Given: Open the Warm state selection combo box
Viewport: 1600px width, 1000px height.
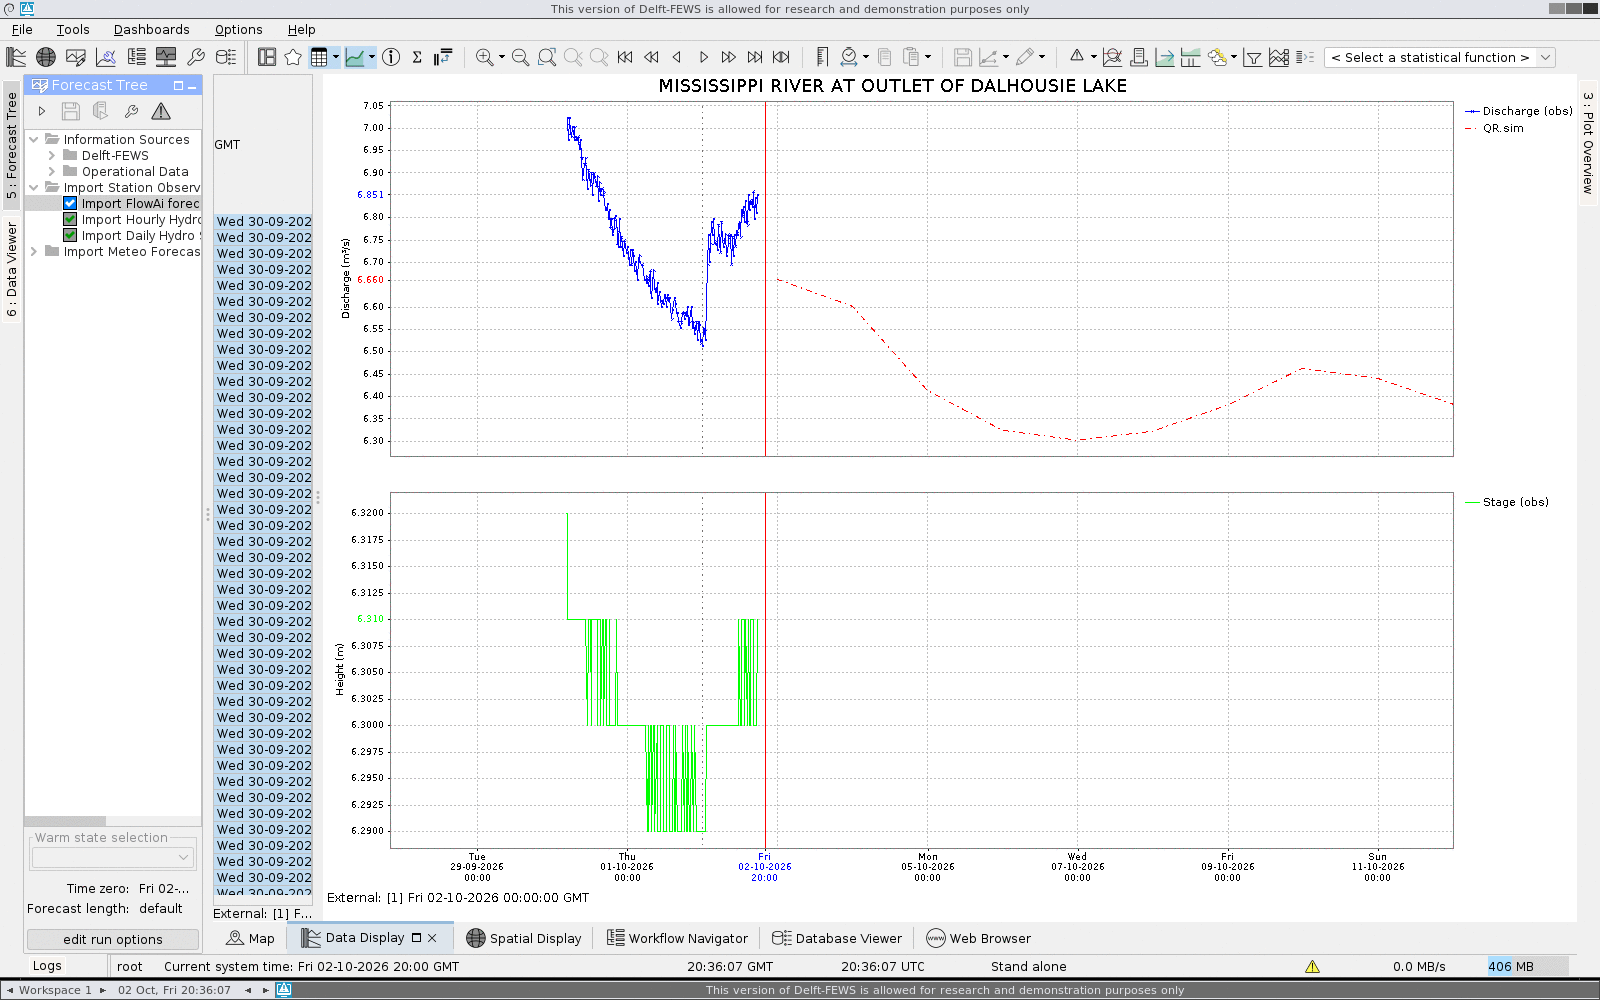Looking at the screenshot, I should point(112,857).
